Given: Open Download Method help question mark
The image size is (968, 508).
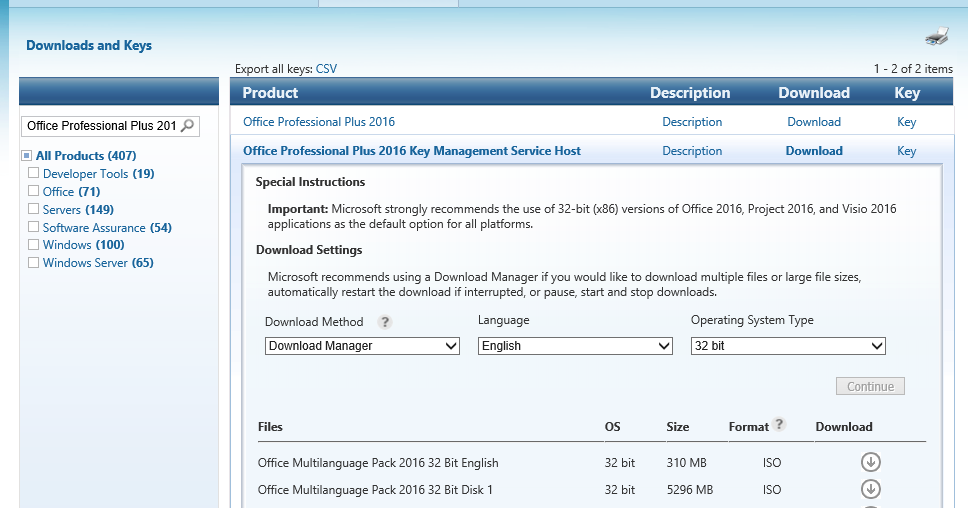Looking at the screenshot, I should (385, 322).
